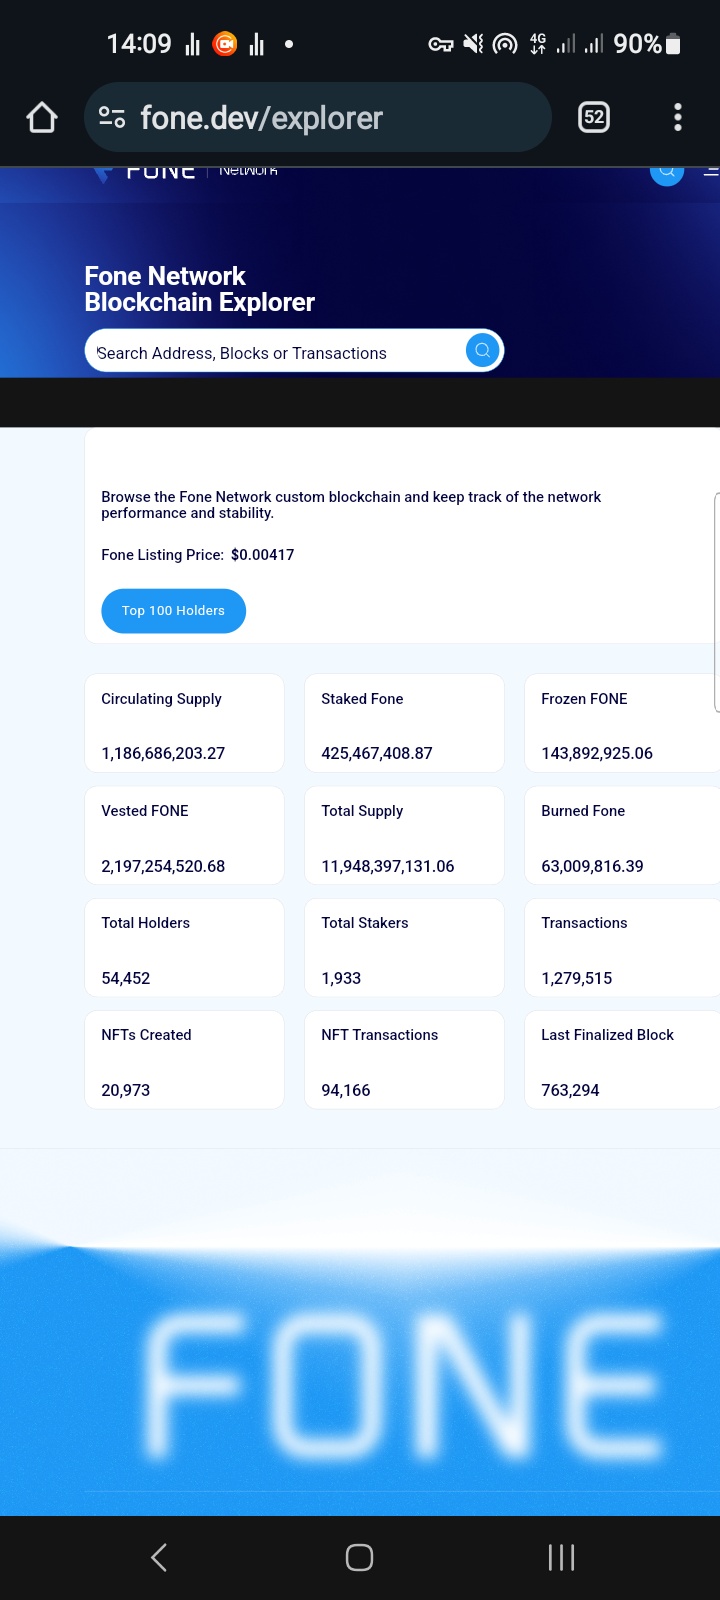Select the Staked Fone card
The image size is (720, 1600).
pyautogui.click(x=404, y=723)
